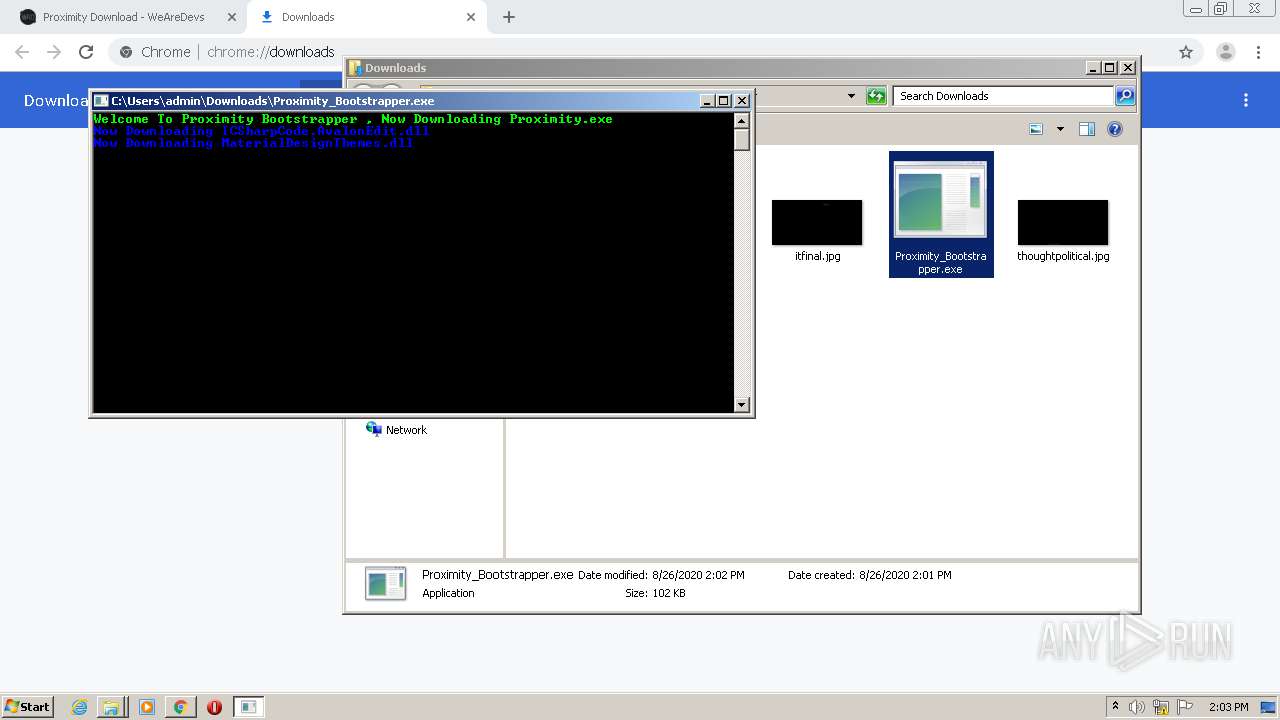Click the console window scroll-down arrow

(742, 405)
